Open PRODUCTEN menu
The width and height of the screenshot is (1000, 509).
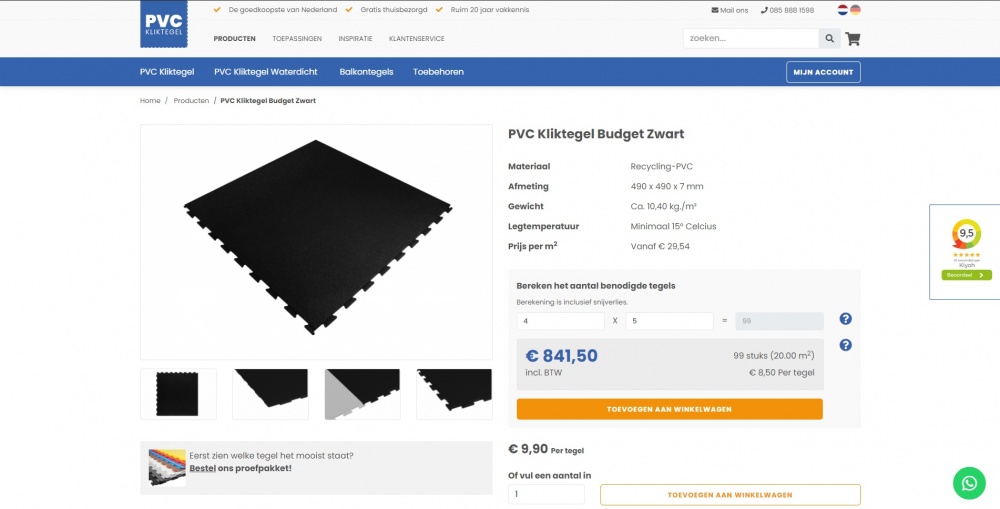click(x=234, y=39)
